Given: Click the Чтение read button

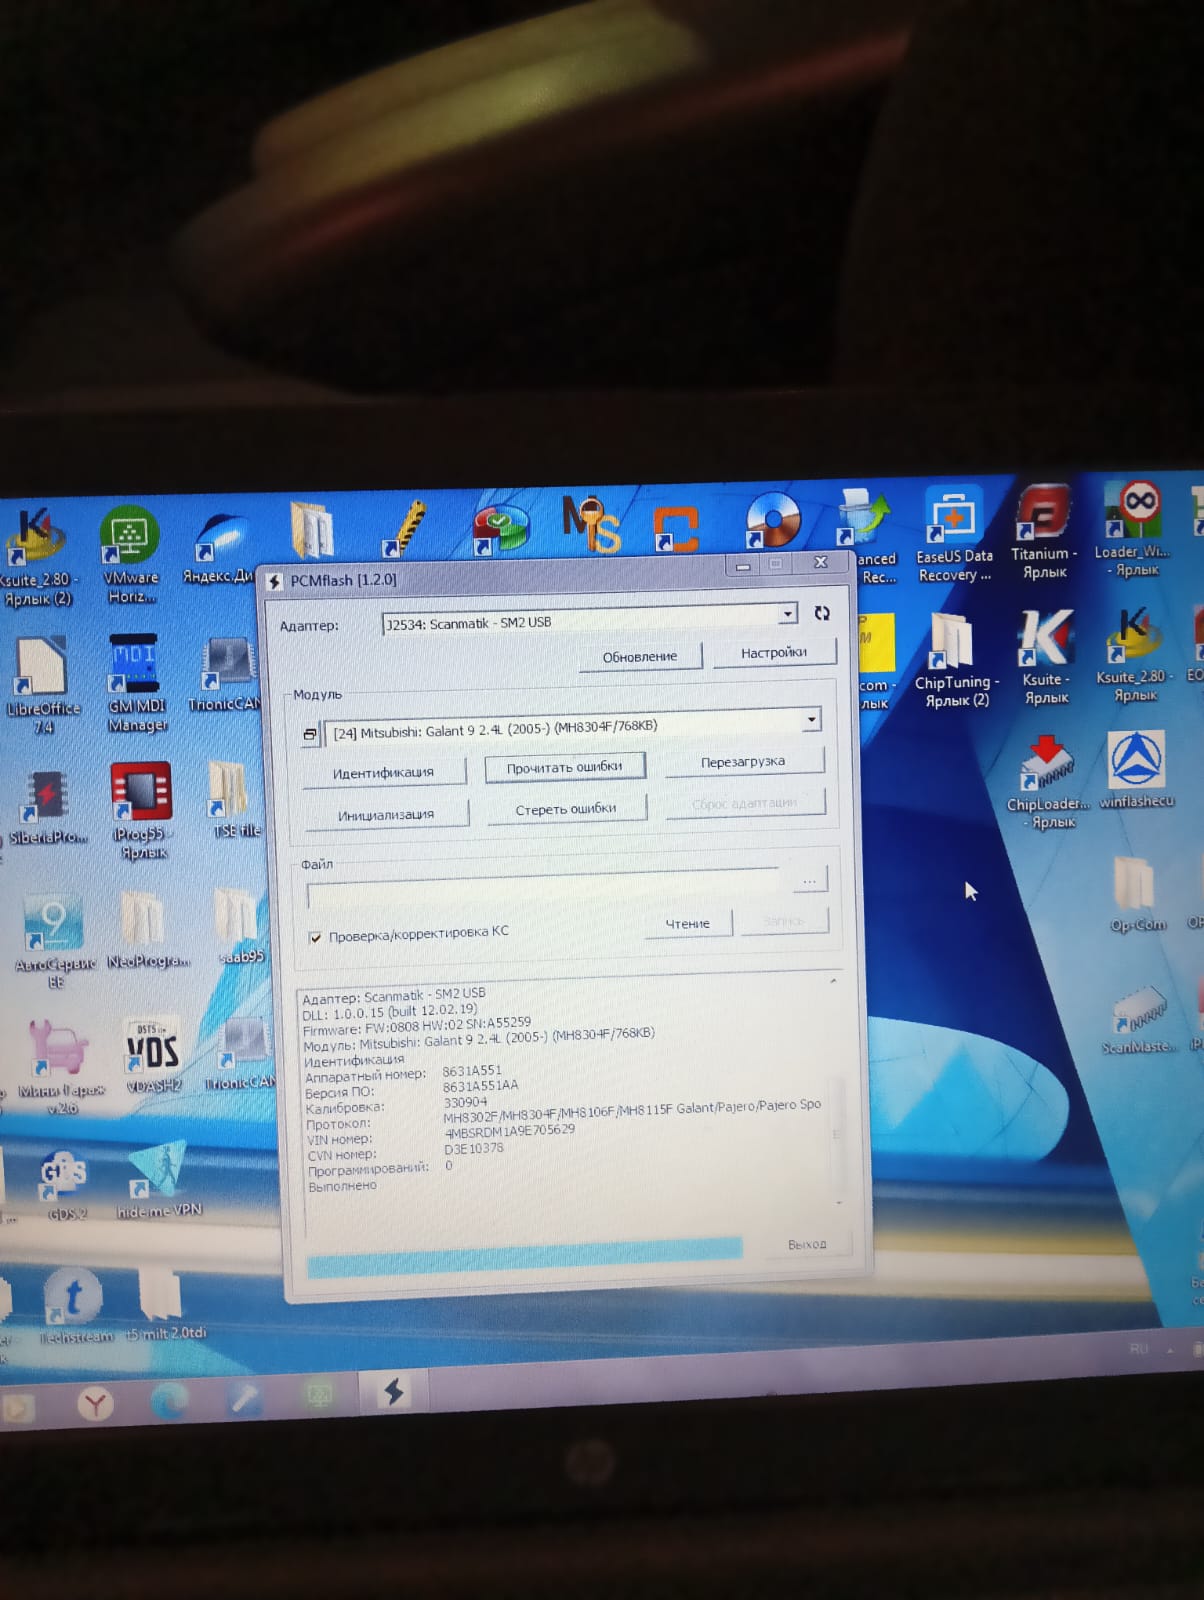Looking at the screenshot, I should tap(688, 924).
